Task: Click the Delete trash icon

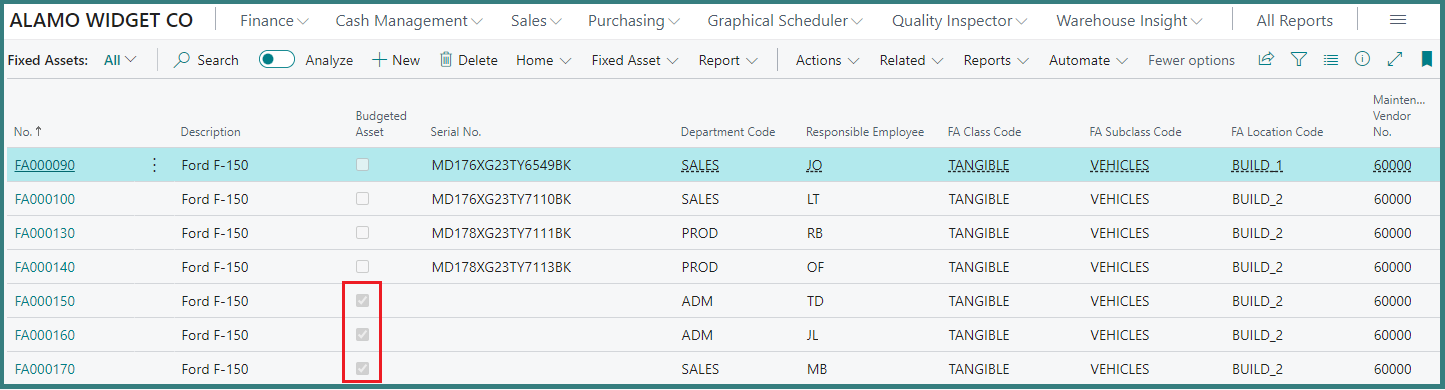Action: coord(446,60)
